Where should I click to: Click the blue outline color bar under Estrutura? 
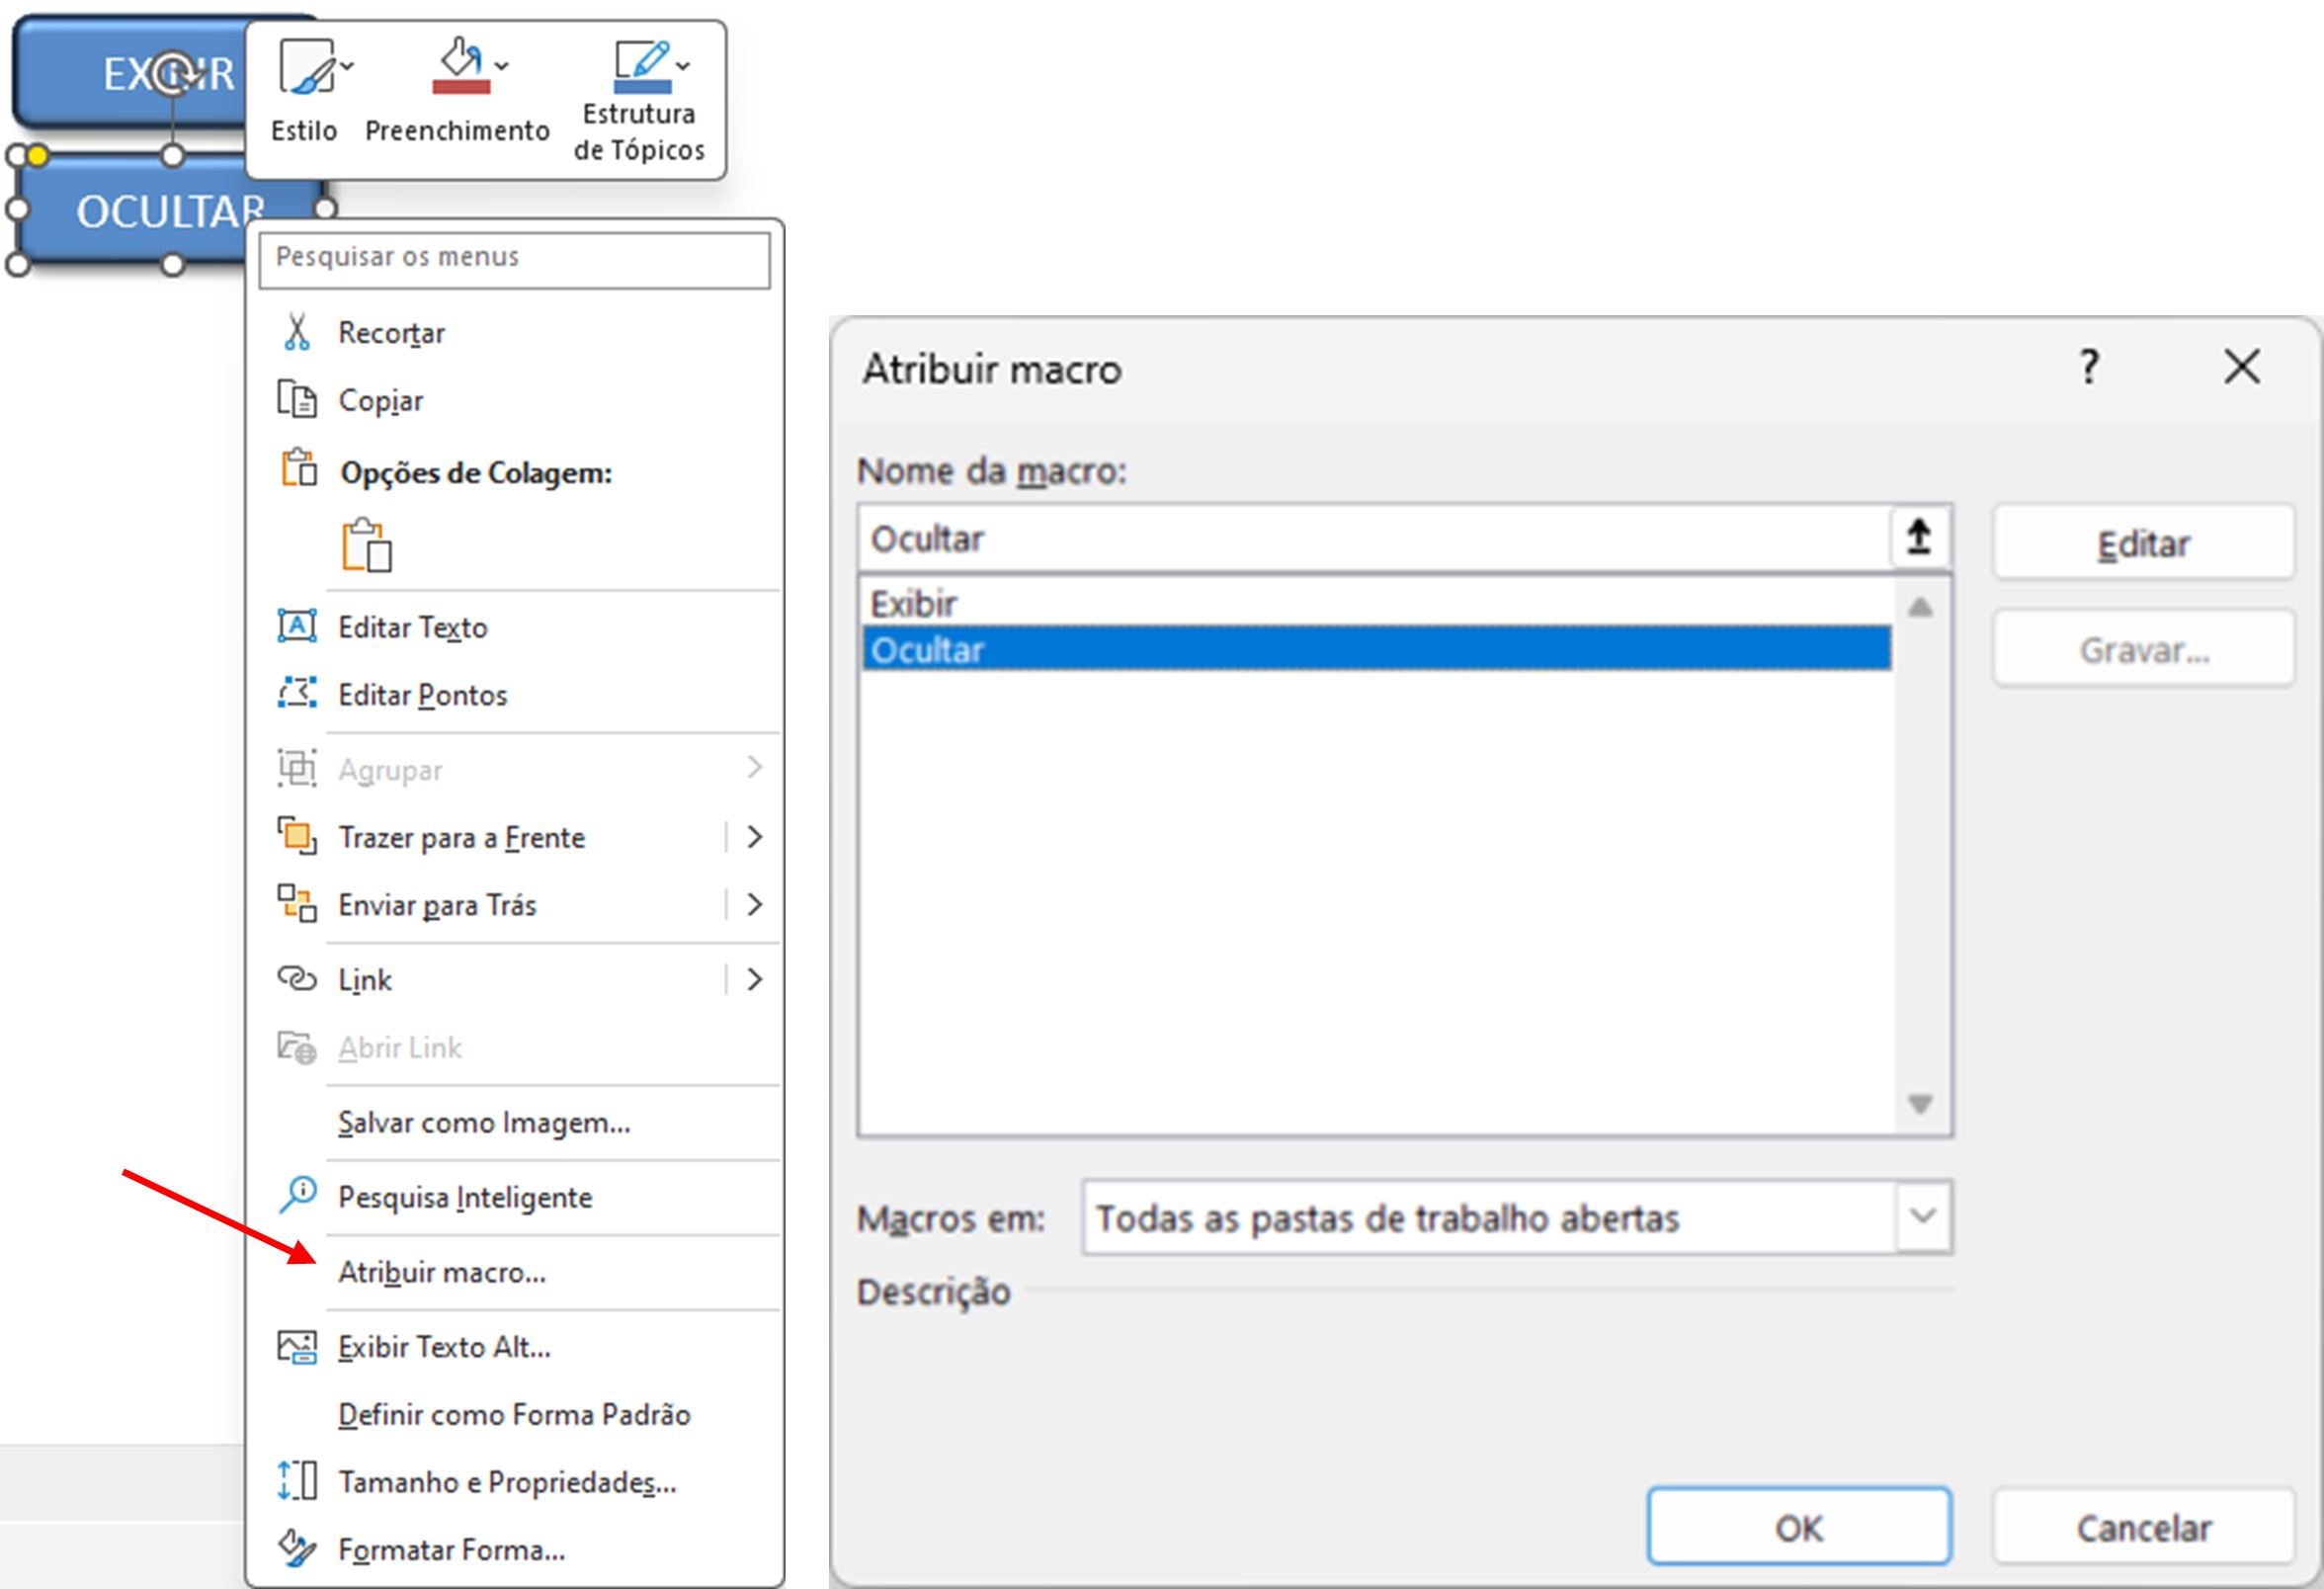(642, 88)
